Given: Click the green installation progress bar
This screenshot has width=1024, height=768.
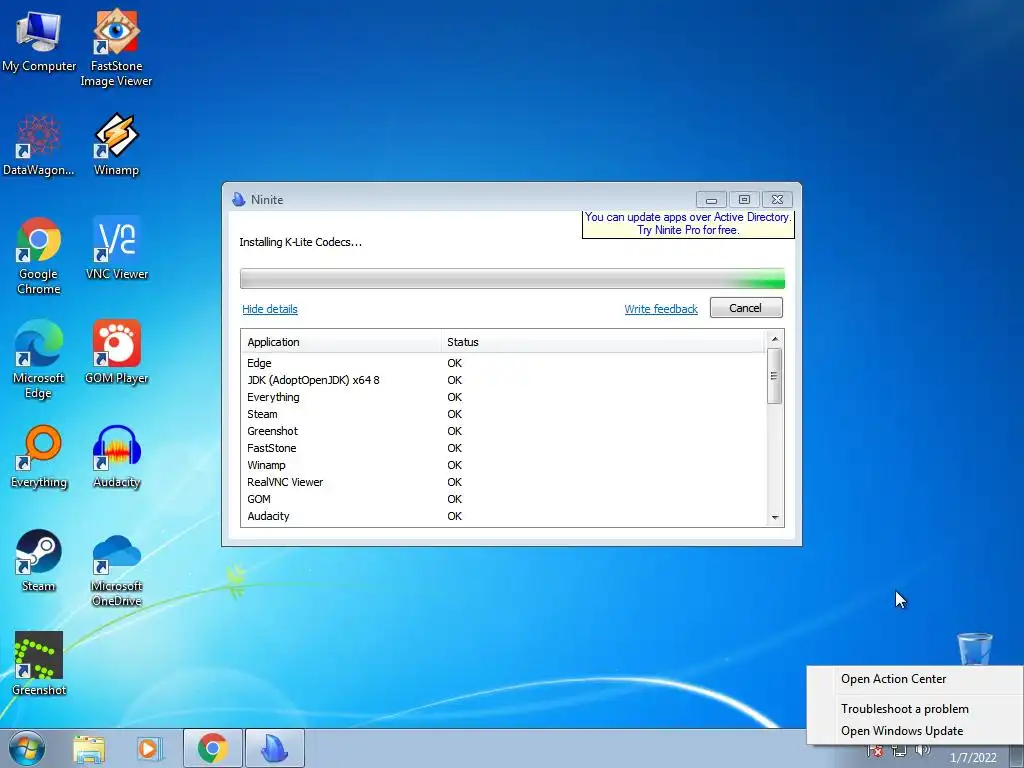Looking at the screenshot, I should [x=512, y=279].
